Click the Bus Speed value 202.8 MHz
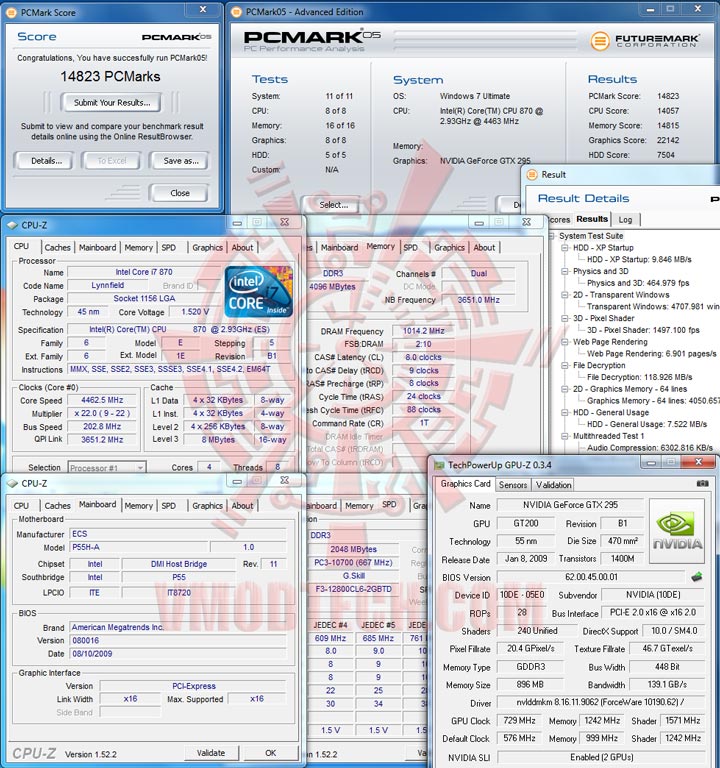 click(102, 427)
